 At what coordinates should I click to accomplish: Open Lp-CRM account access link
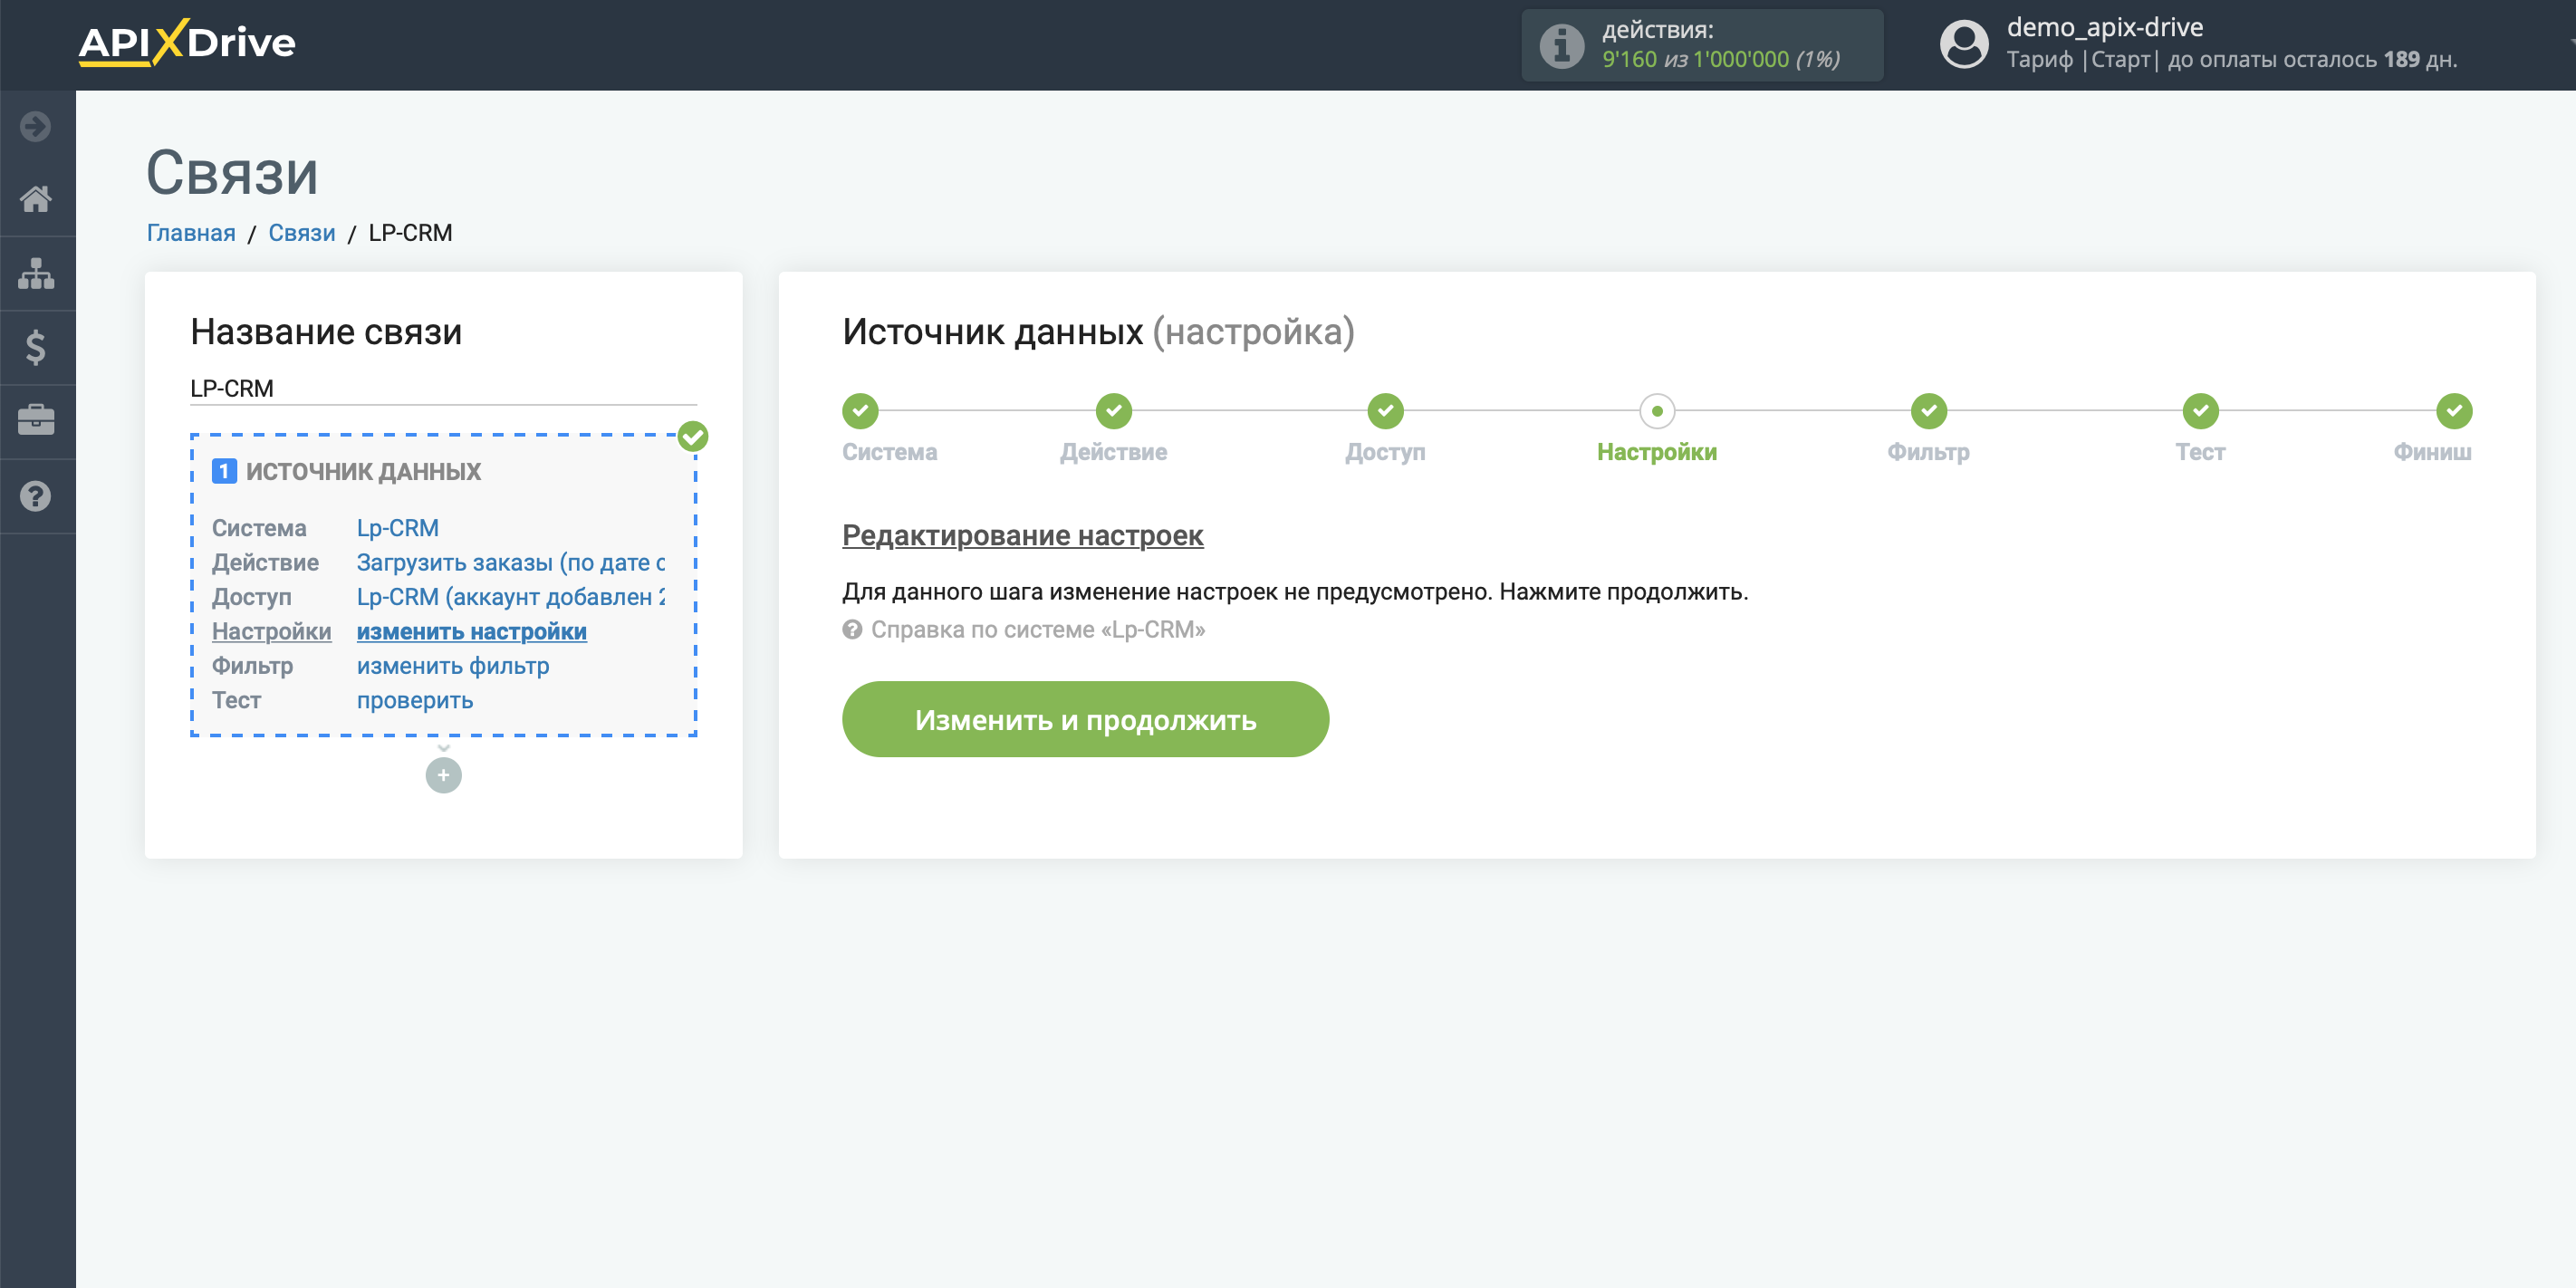[x=510, y=597]
